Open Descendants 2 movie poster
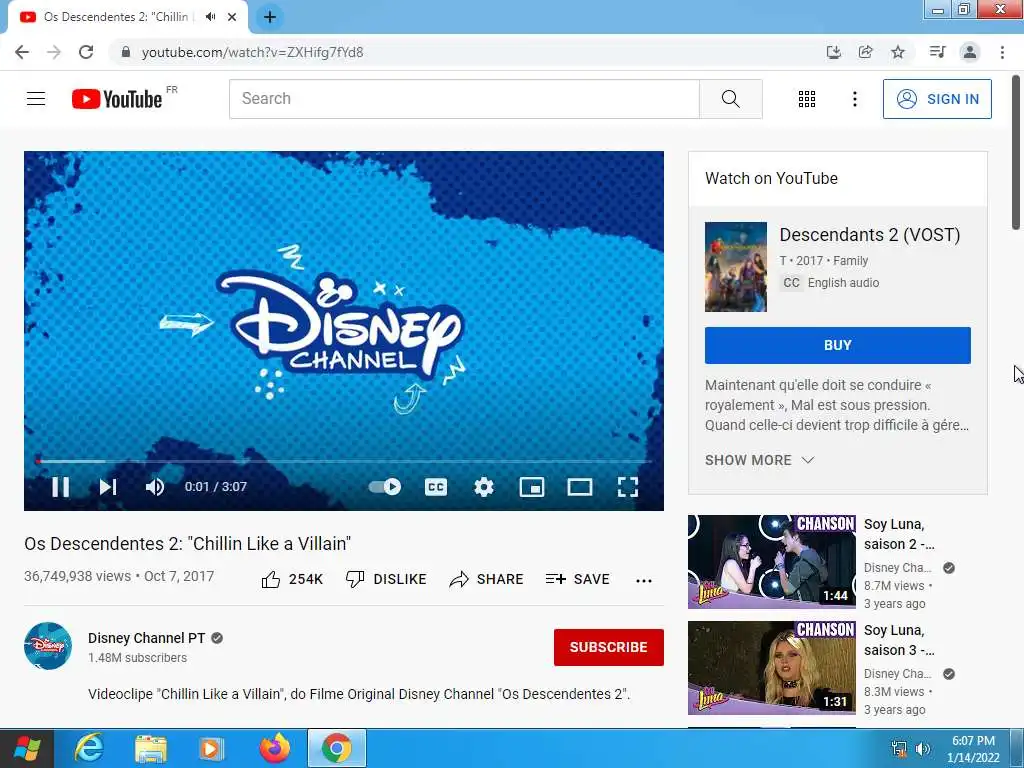The width and height of the screenshot is (1024, 768). click(735, 266)
